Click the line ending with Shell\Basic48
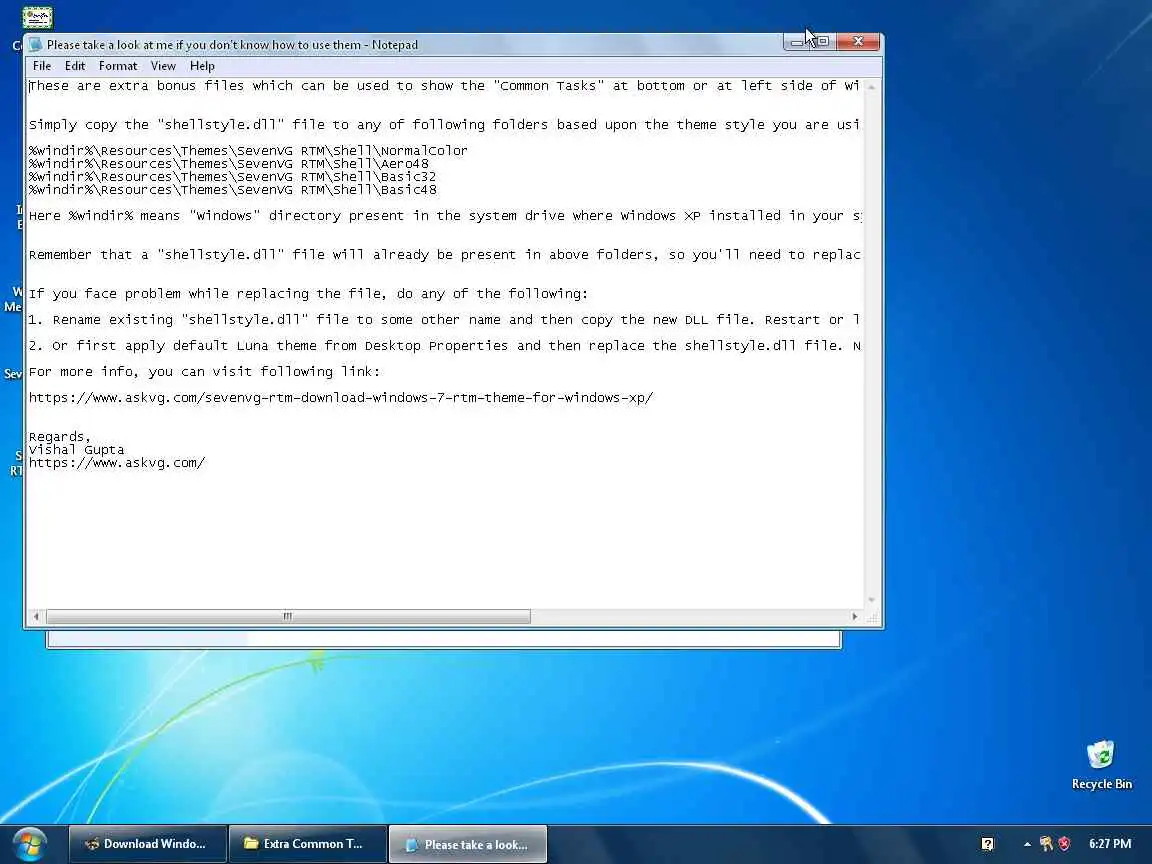The width and height of the screenshot is (1152, 864). point(233,190)
